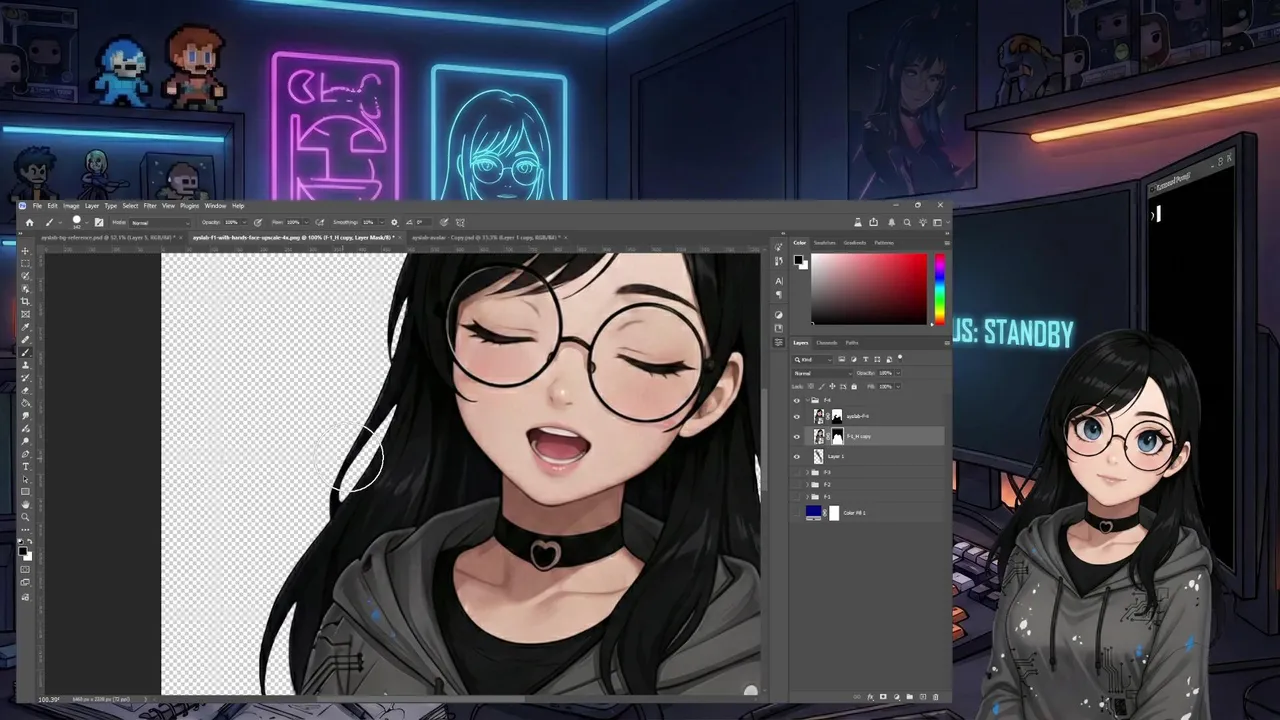Select the Crop tool
The image size is (1280, 720).
26,302
